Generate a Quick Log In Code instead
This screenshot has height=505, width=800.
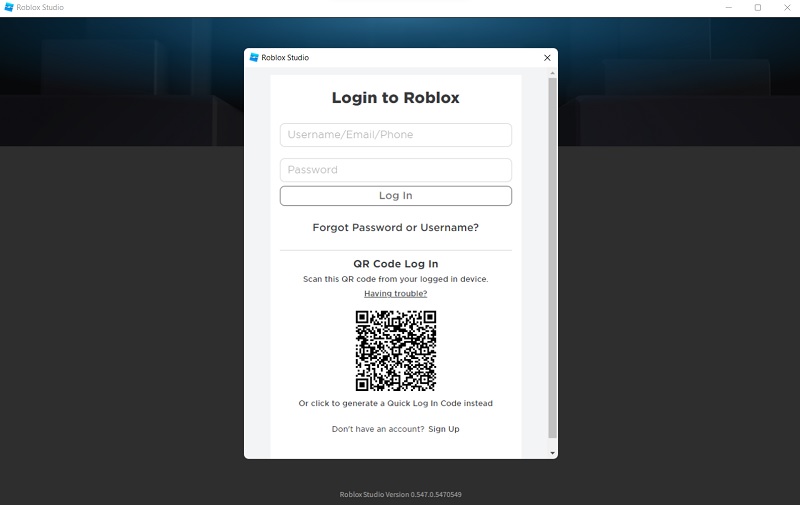(395, 403)
